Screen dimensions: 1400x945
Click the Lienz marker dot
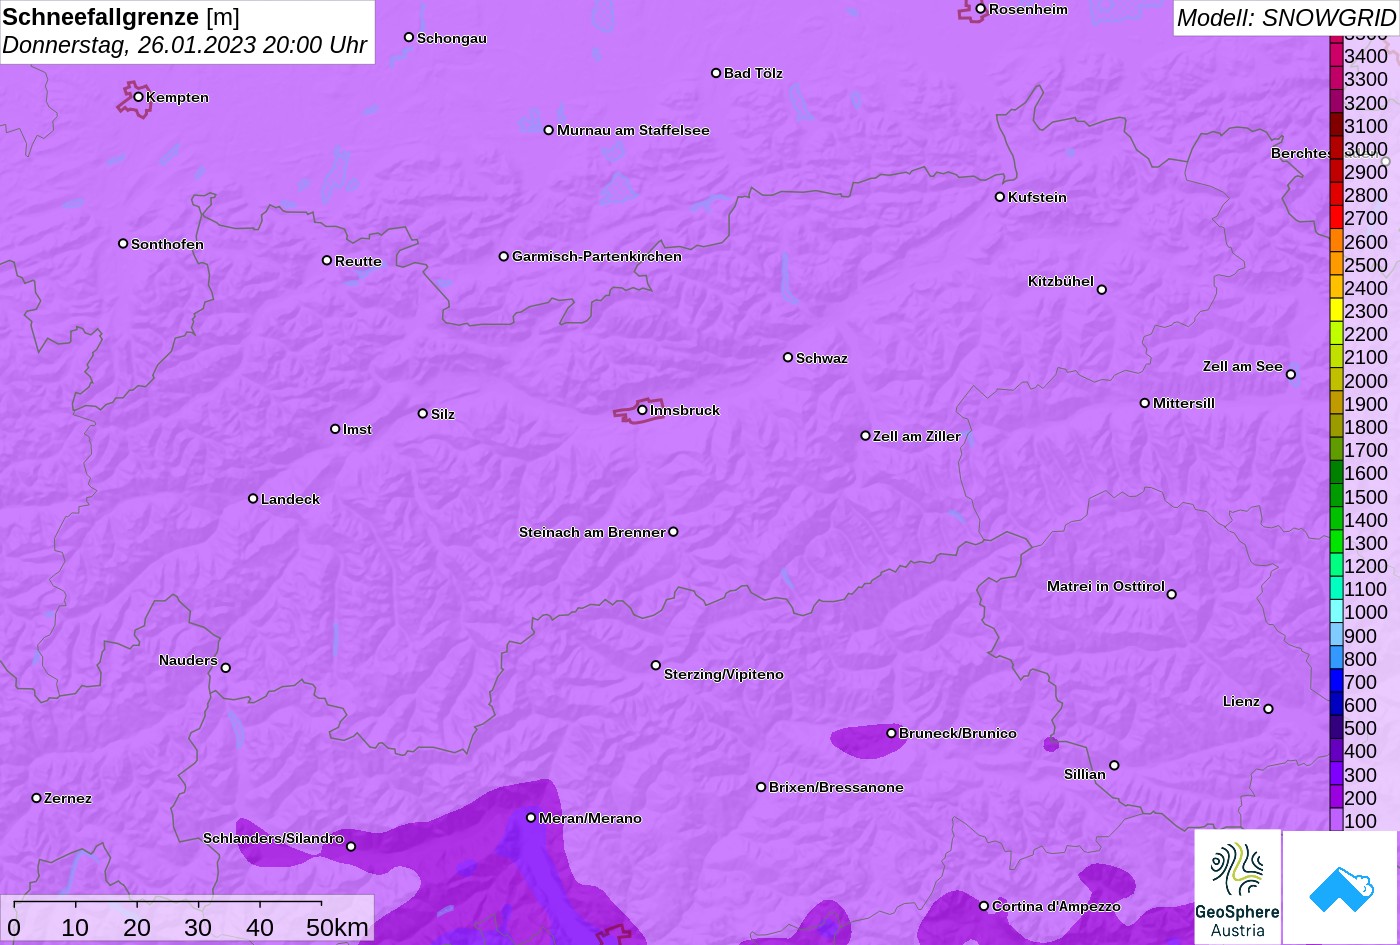tap(1268, 709)
